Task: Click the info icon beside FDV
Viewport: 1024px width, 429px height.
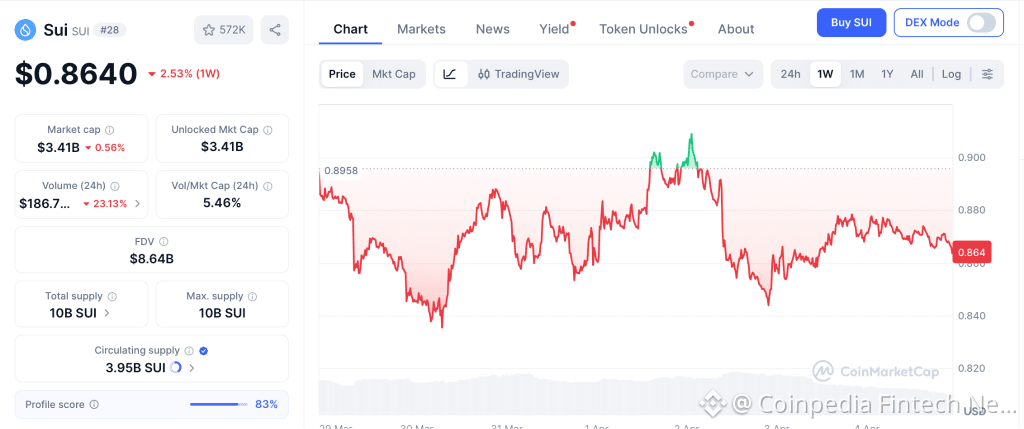Action: (164, 242)
